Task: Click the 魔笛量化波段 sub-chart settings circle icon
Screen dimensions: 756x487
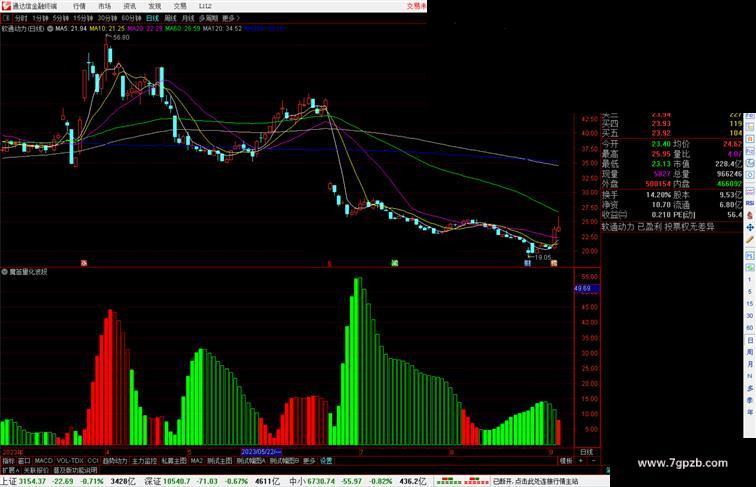Action: pyautogui.click(x=4, y=272)
